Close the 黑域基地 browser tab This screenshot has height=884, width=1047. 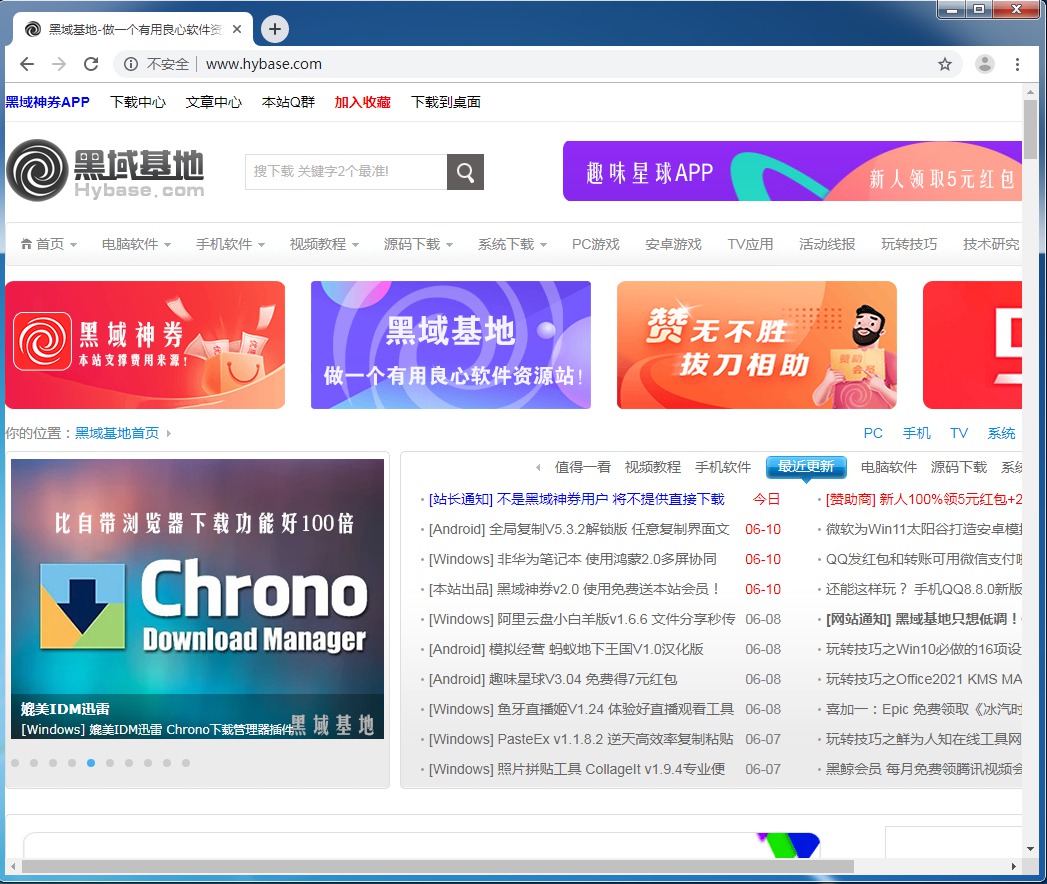[x=236, y=29]
